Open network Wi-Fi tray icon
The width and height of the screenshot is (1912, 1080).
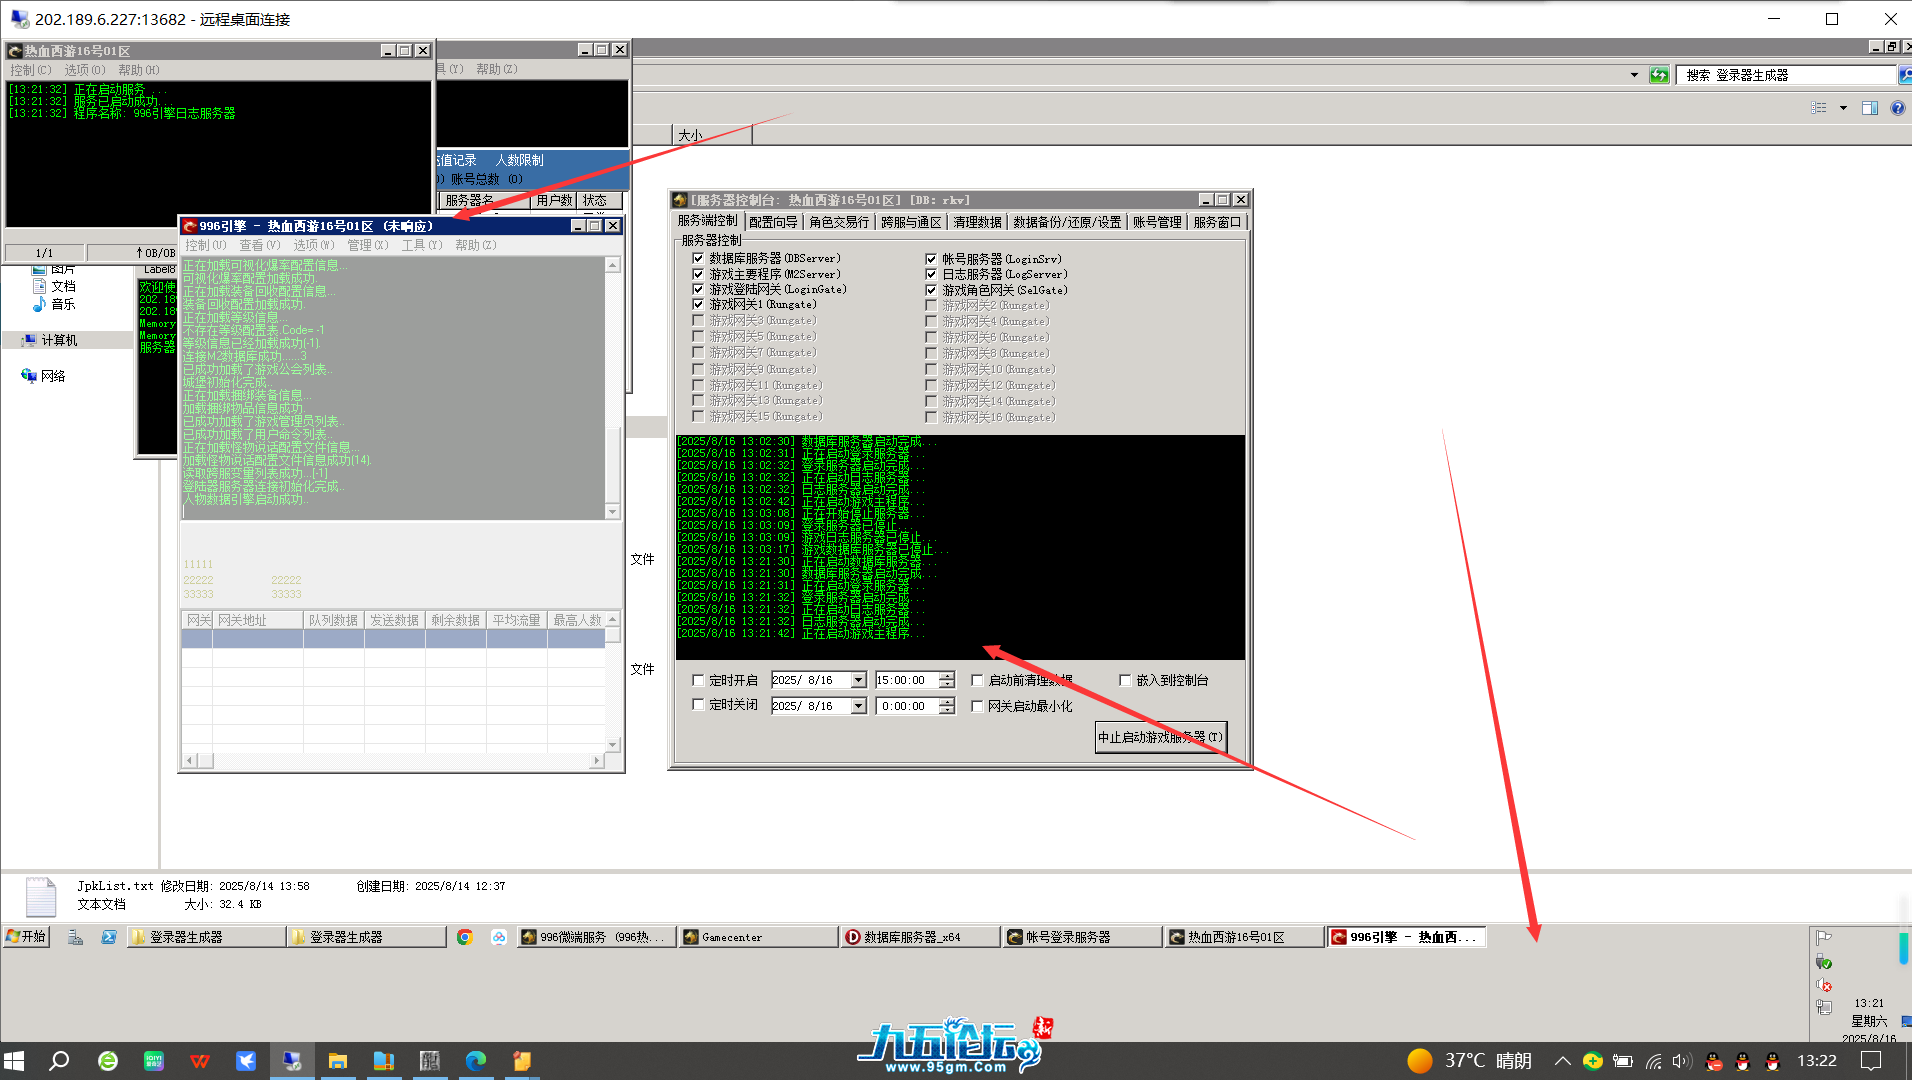click(1653, 1061)
